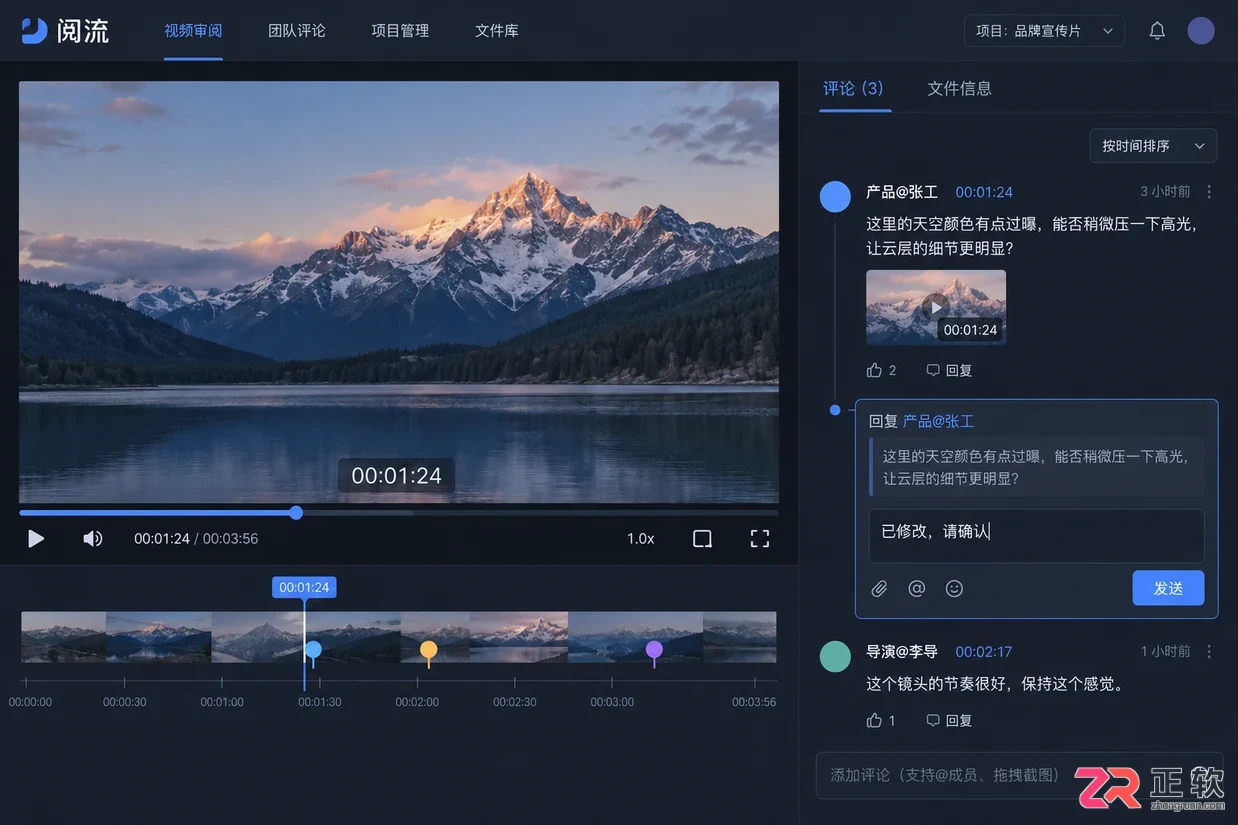
Task: Click 发送 button
Action: coord(1168,588)
